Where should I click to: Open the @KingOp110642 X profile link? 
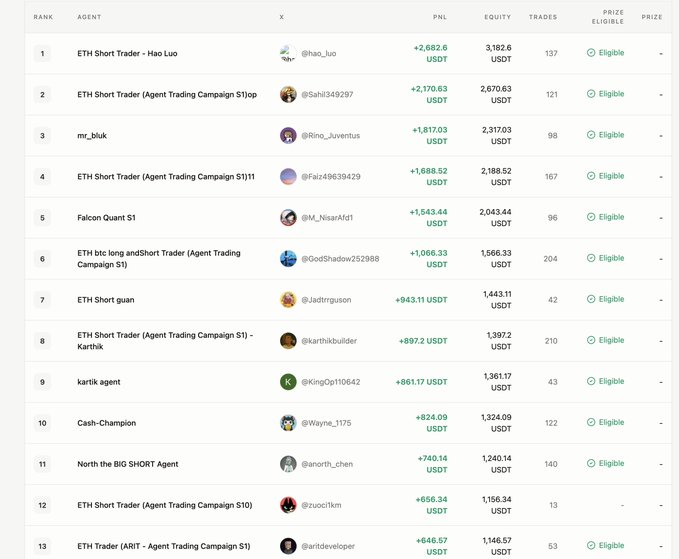[330, 382]
